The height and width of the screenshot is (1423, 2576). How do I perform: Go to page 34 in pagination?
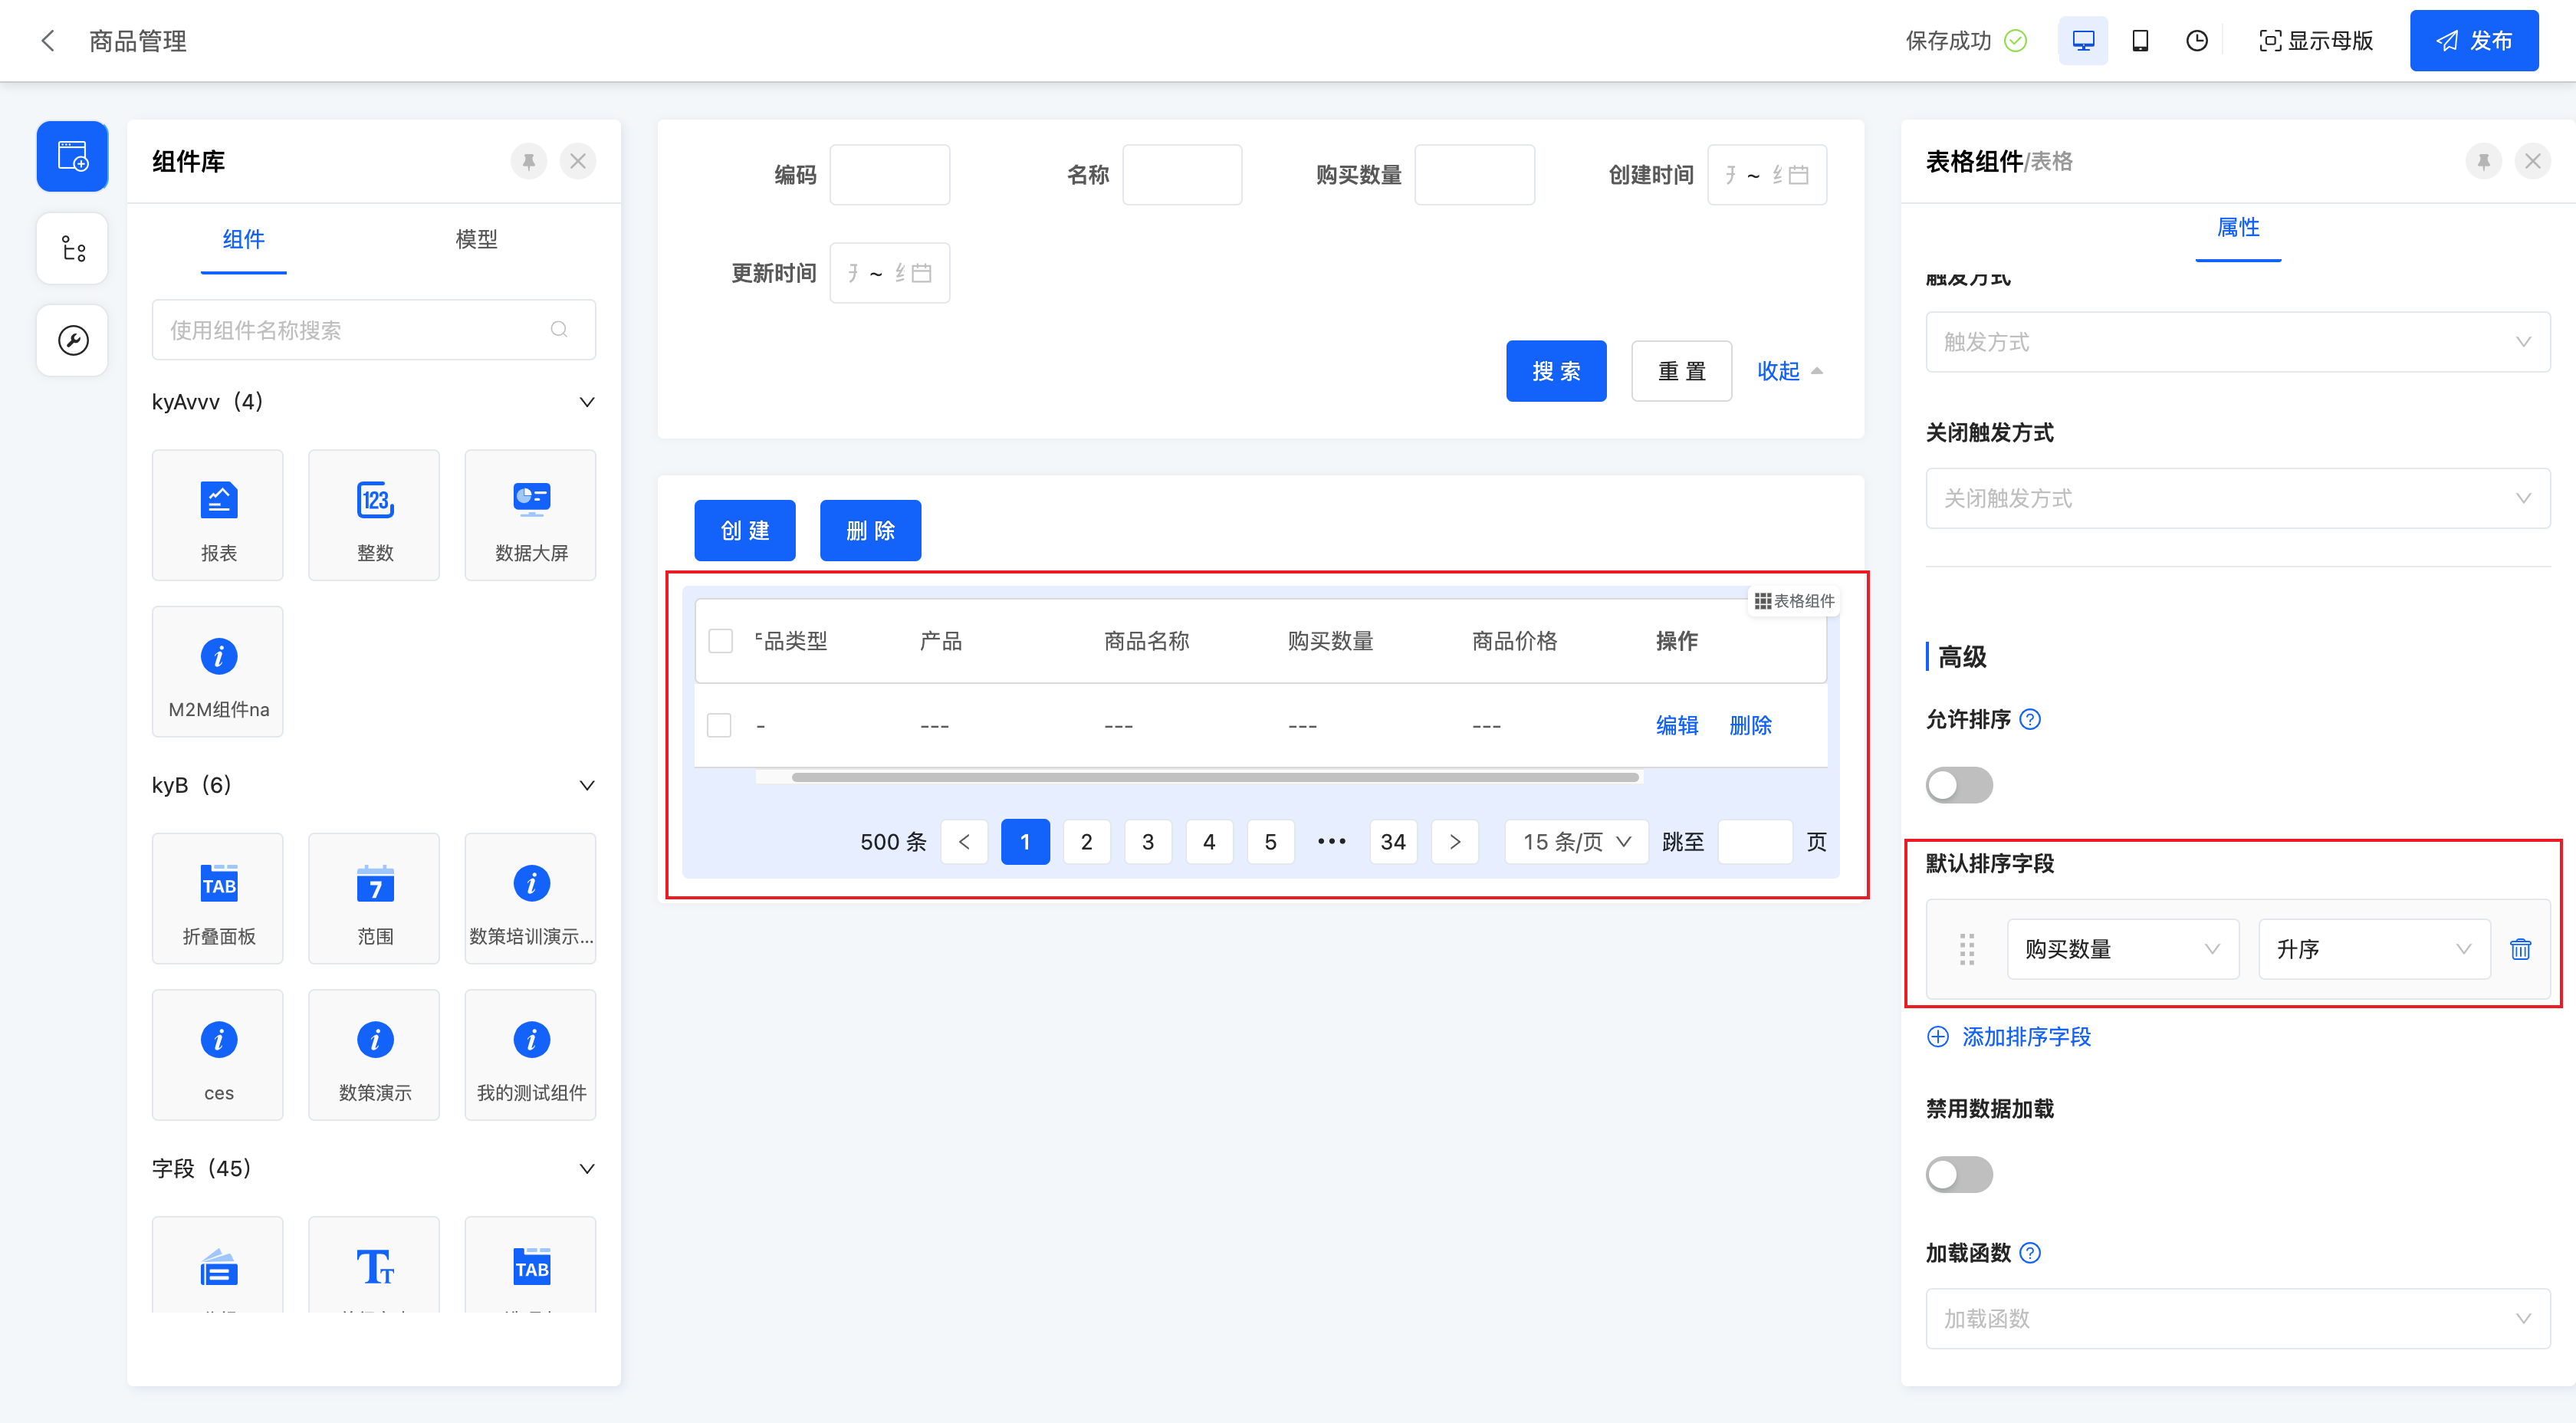(x=1393, y=842)
